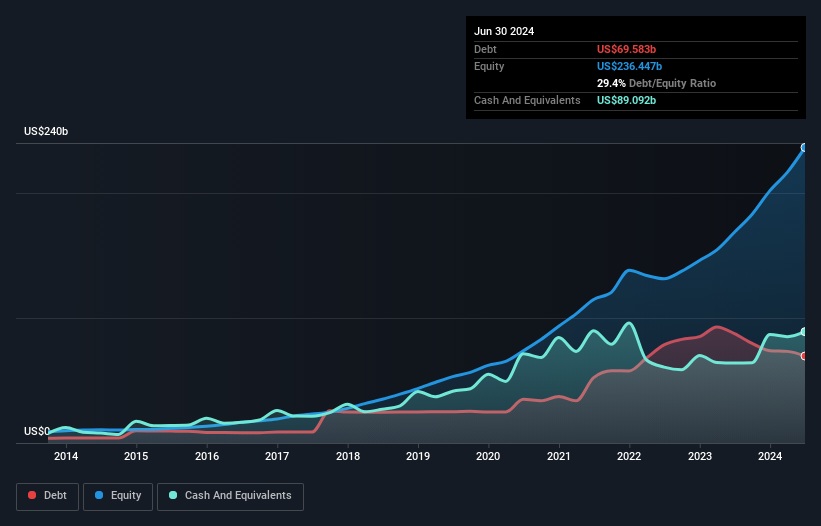
Task: Click the red Debt legend dot
Action: click(32, 495)
